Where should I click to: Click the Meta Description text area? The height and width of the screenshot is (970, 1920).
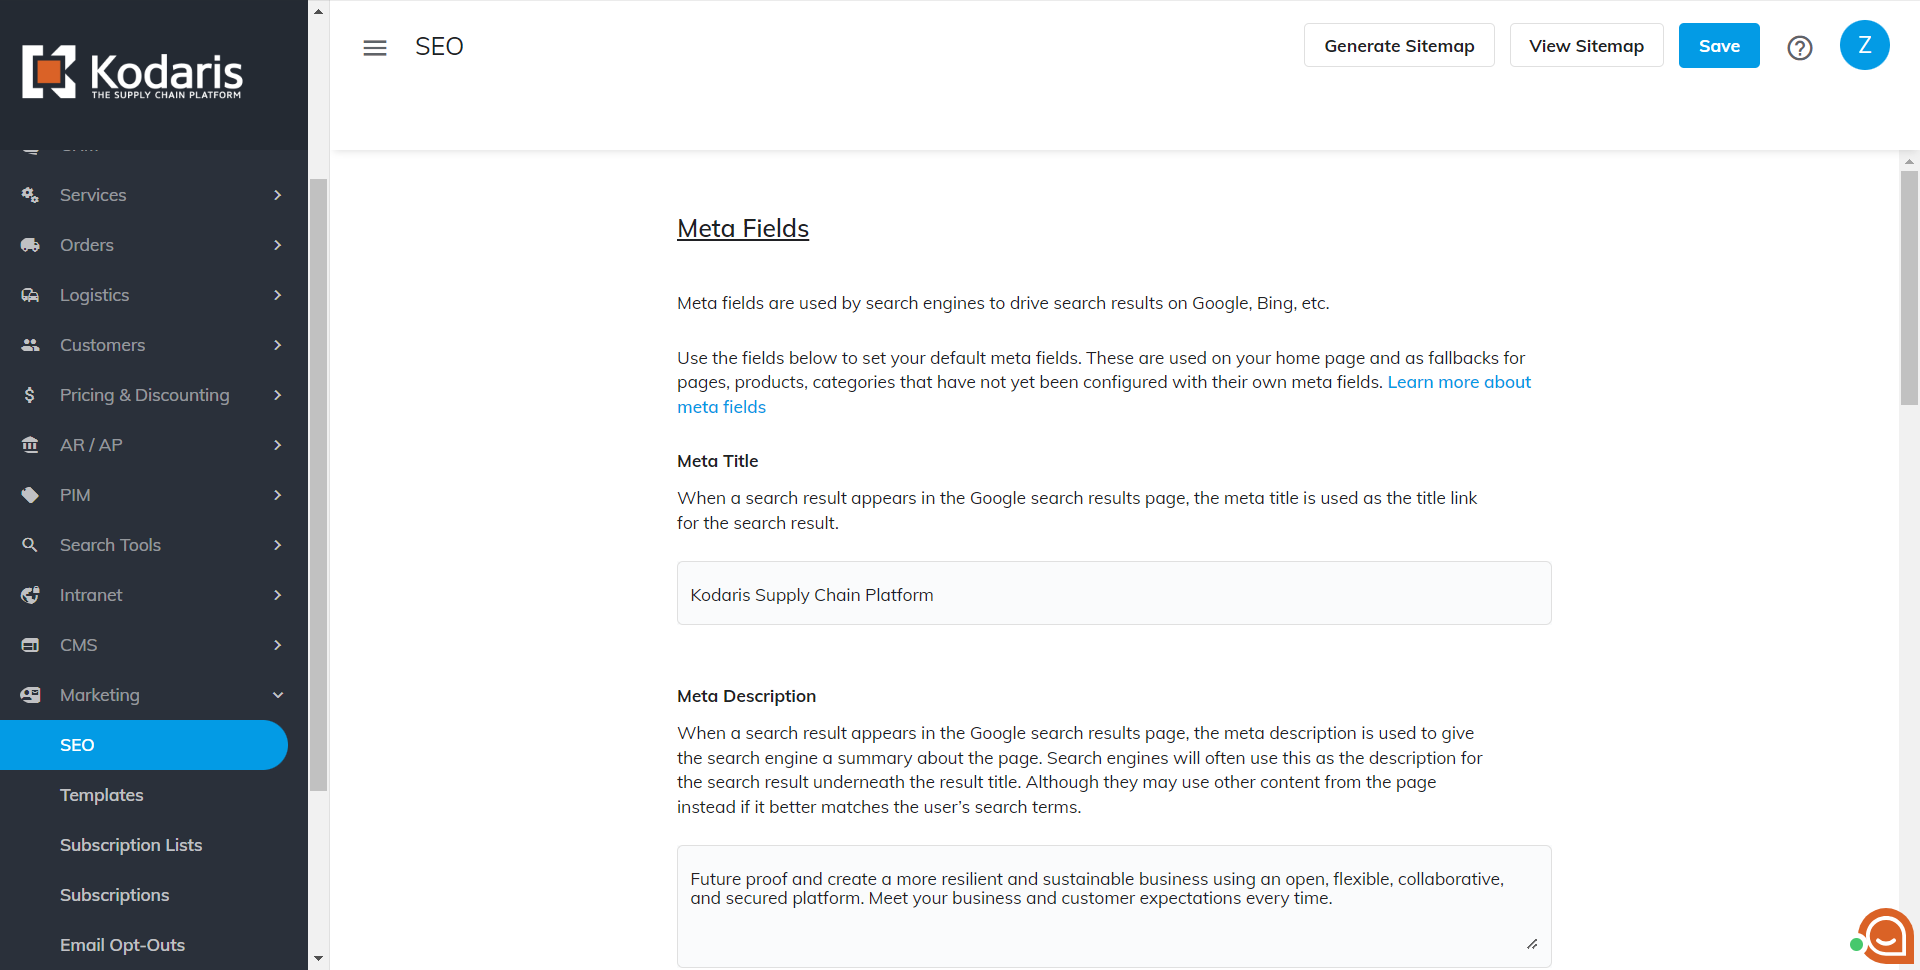coord(1114,906)
